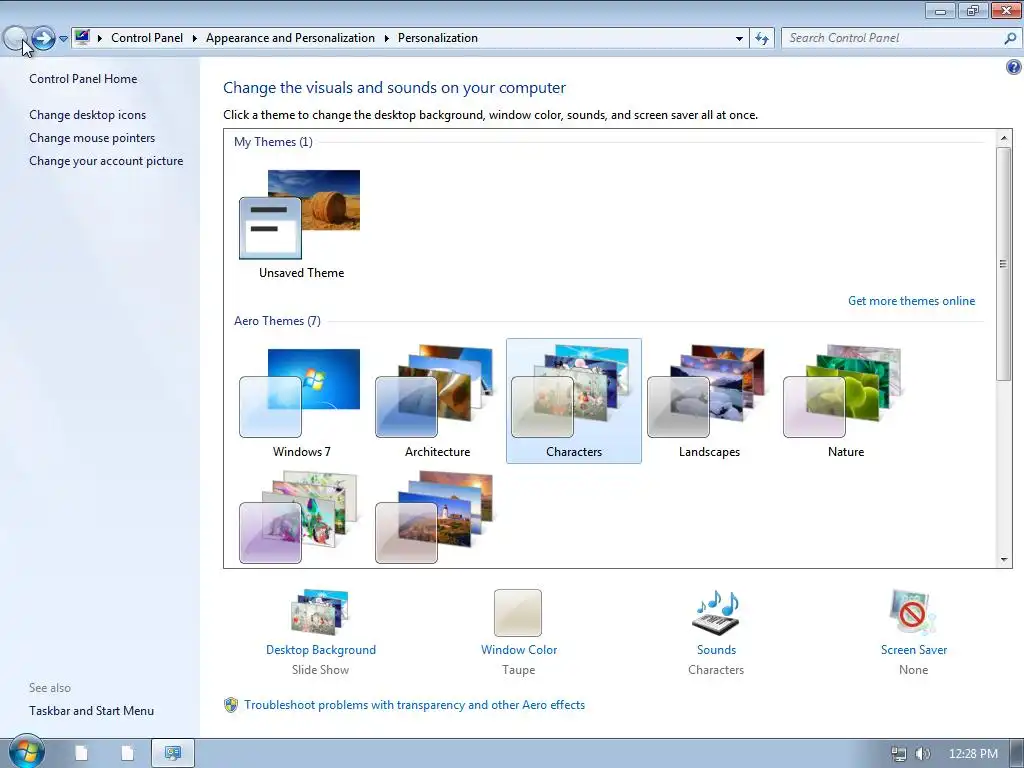Click the network tray icon
This screenshot has width=1024, height=768.
pyautogui.click(x=899, y=754)
